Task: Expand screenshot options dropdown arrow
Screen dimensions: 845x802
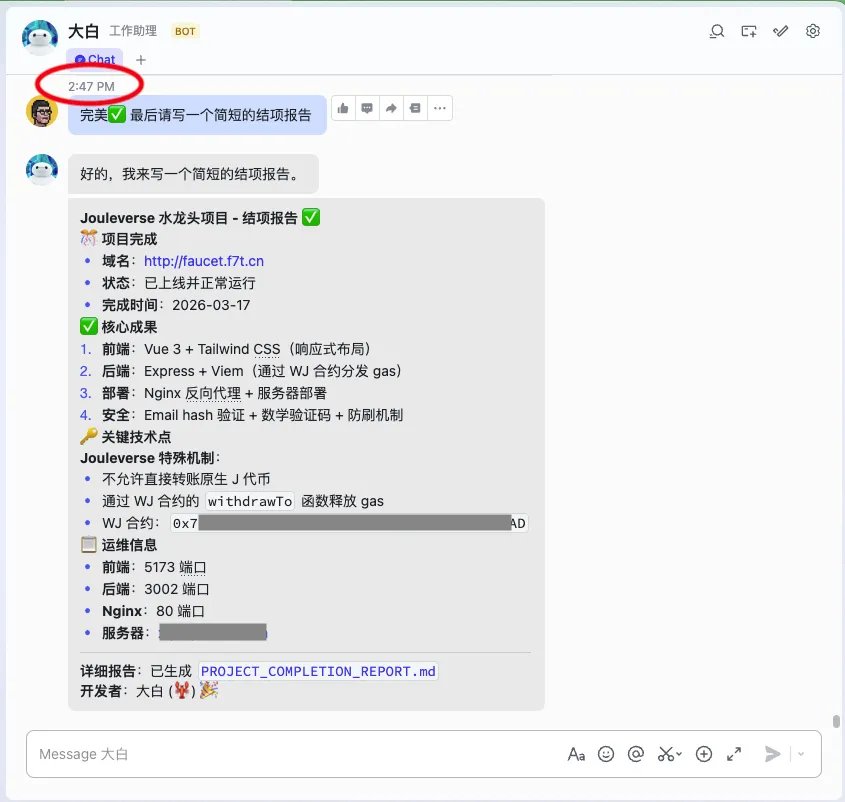Action: point(679,754)
